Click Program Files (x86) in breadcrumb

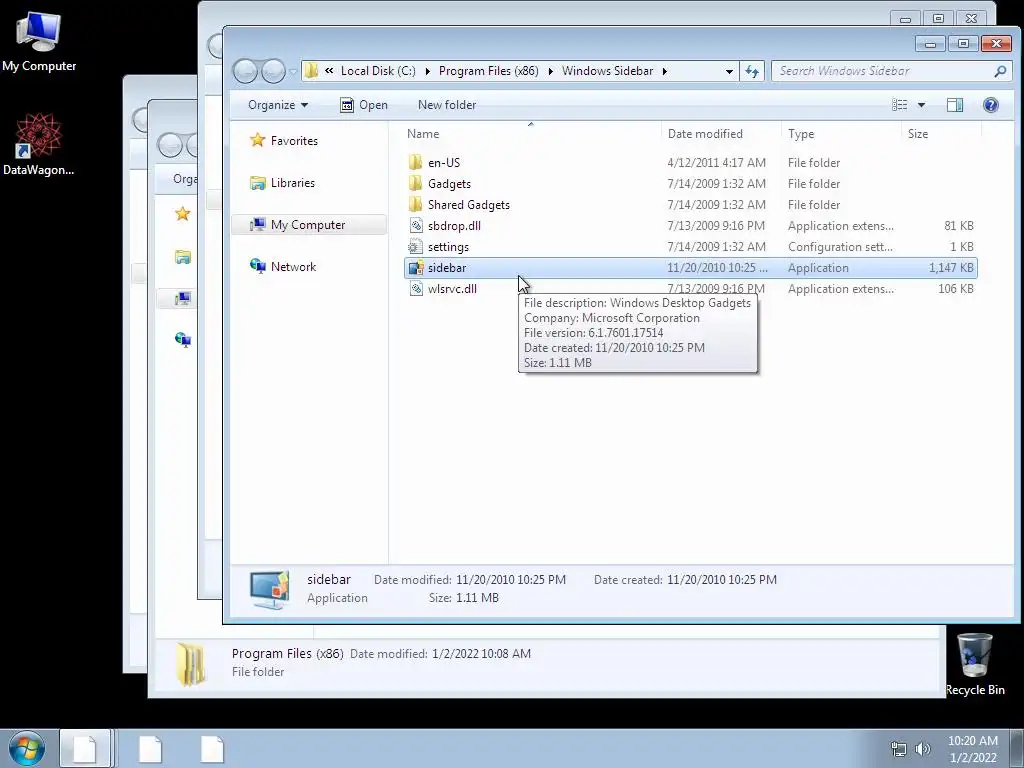488,71
